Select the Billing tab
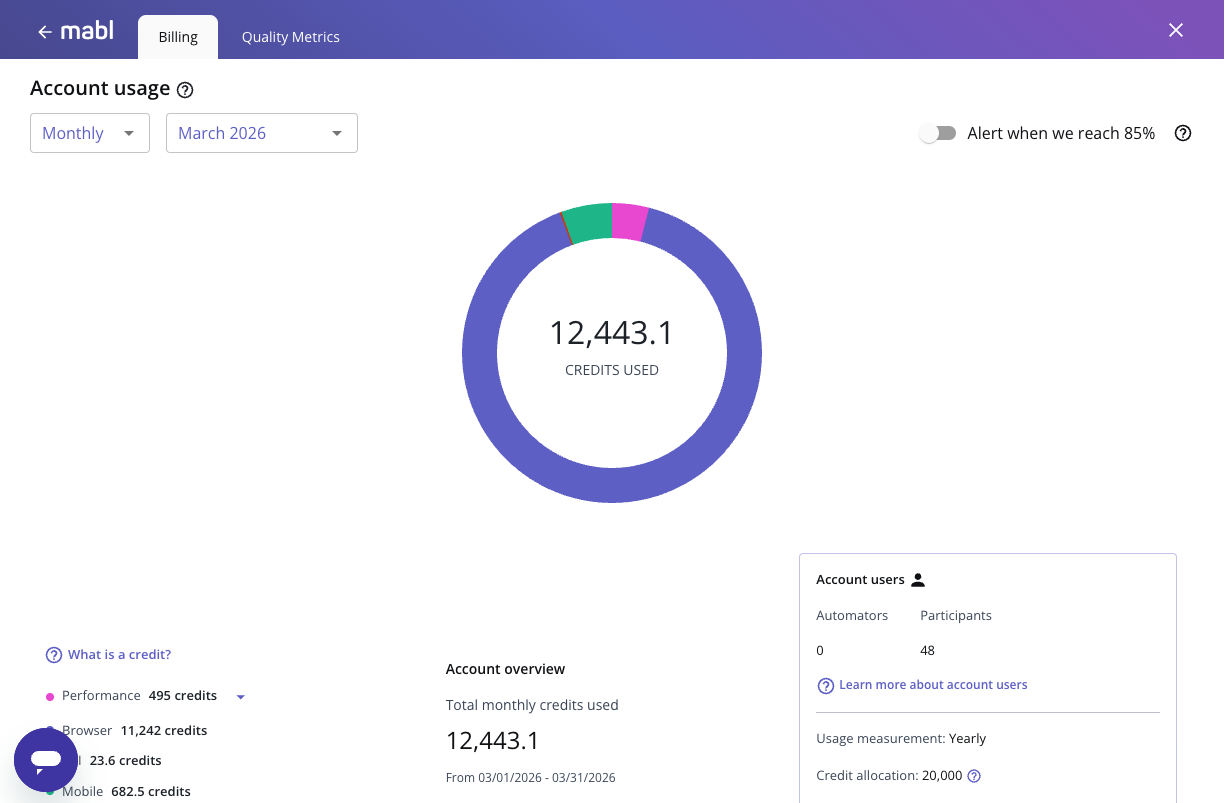This screenshot has height=803, width=1224. pos(177,36)
